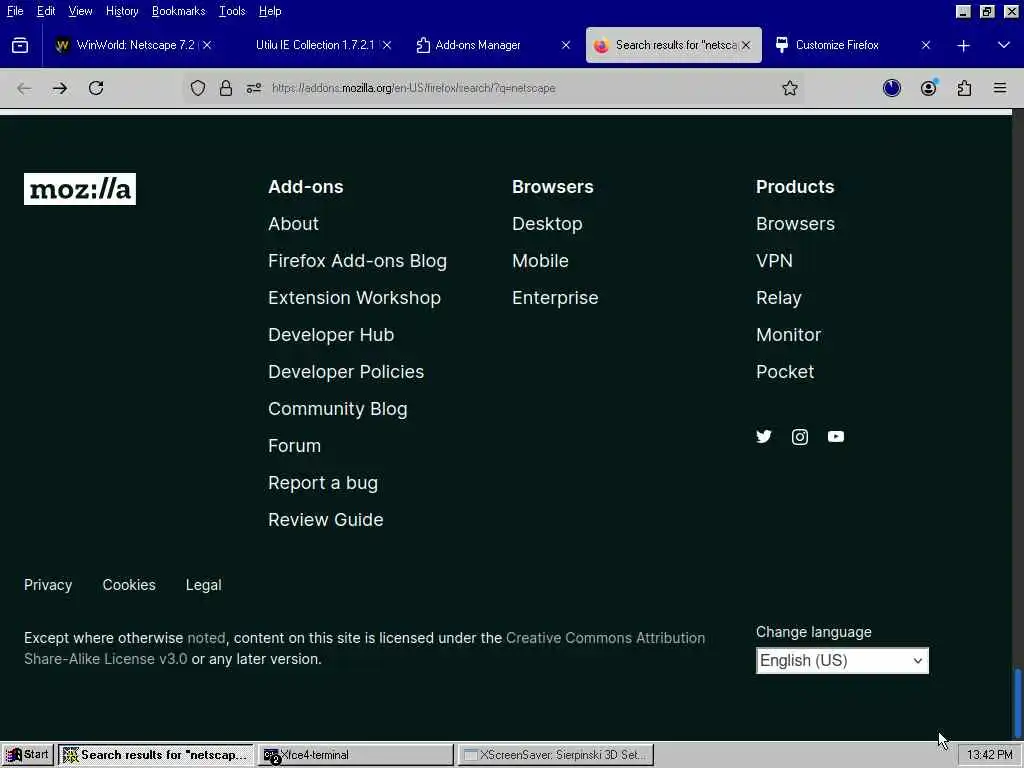The image size is (1024, 768).
Task: Open the Browsers link under Products
Action: pos(795,224)
